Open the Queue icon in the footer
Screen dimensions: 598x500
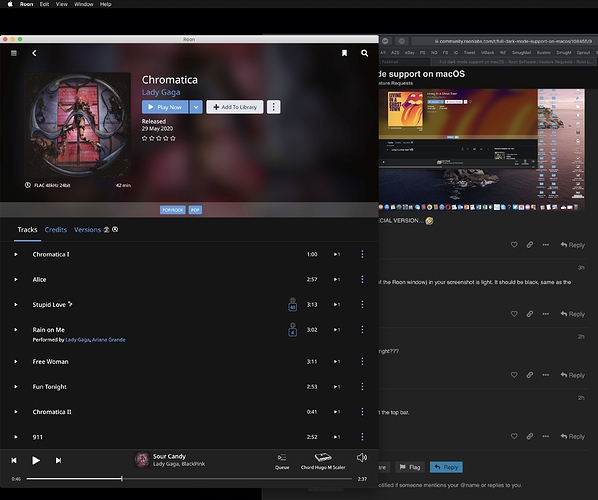(282, 461)
